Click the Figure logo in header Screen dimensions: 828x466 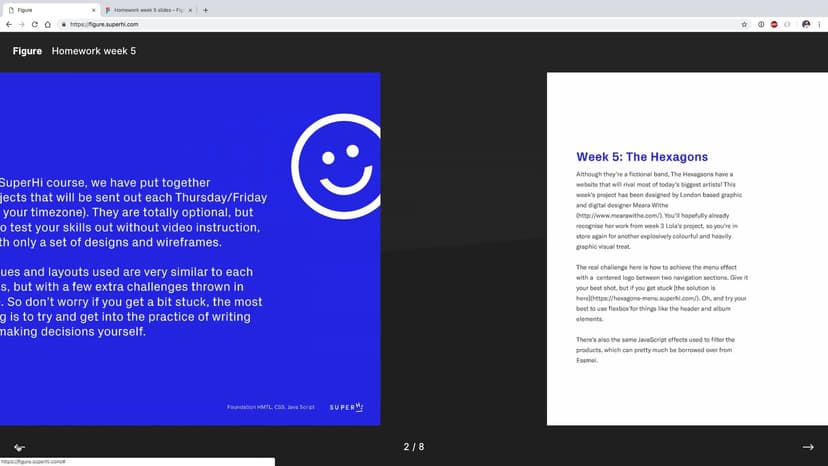[27, 51]
